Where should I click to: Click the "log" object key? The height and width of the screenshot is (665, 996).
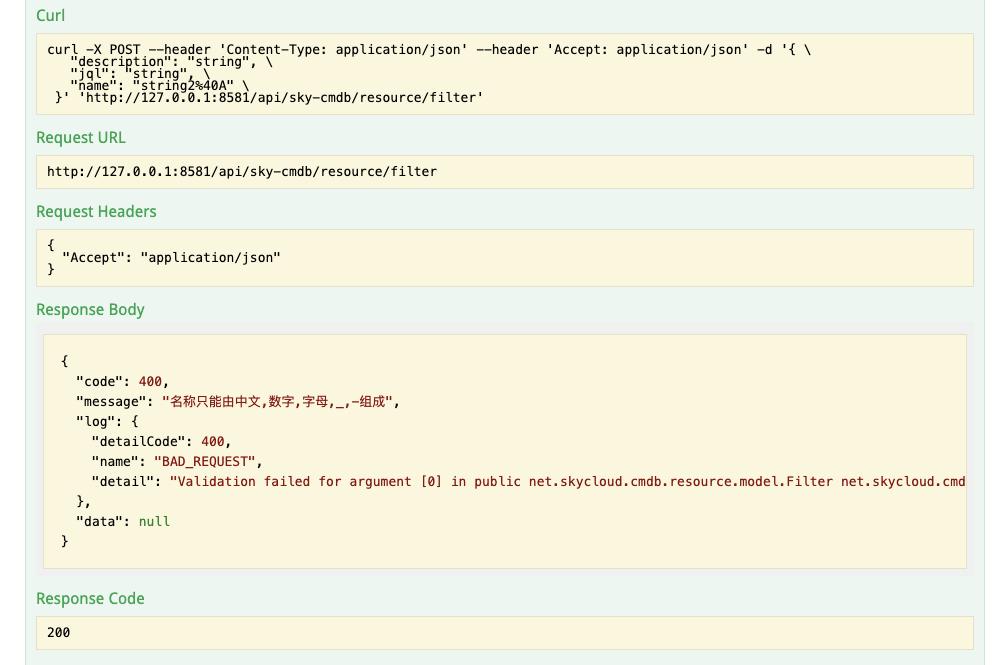[x=95, y=422]
